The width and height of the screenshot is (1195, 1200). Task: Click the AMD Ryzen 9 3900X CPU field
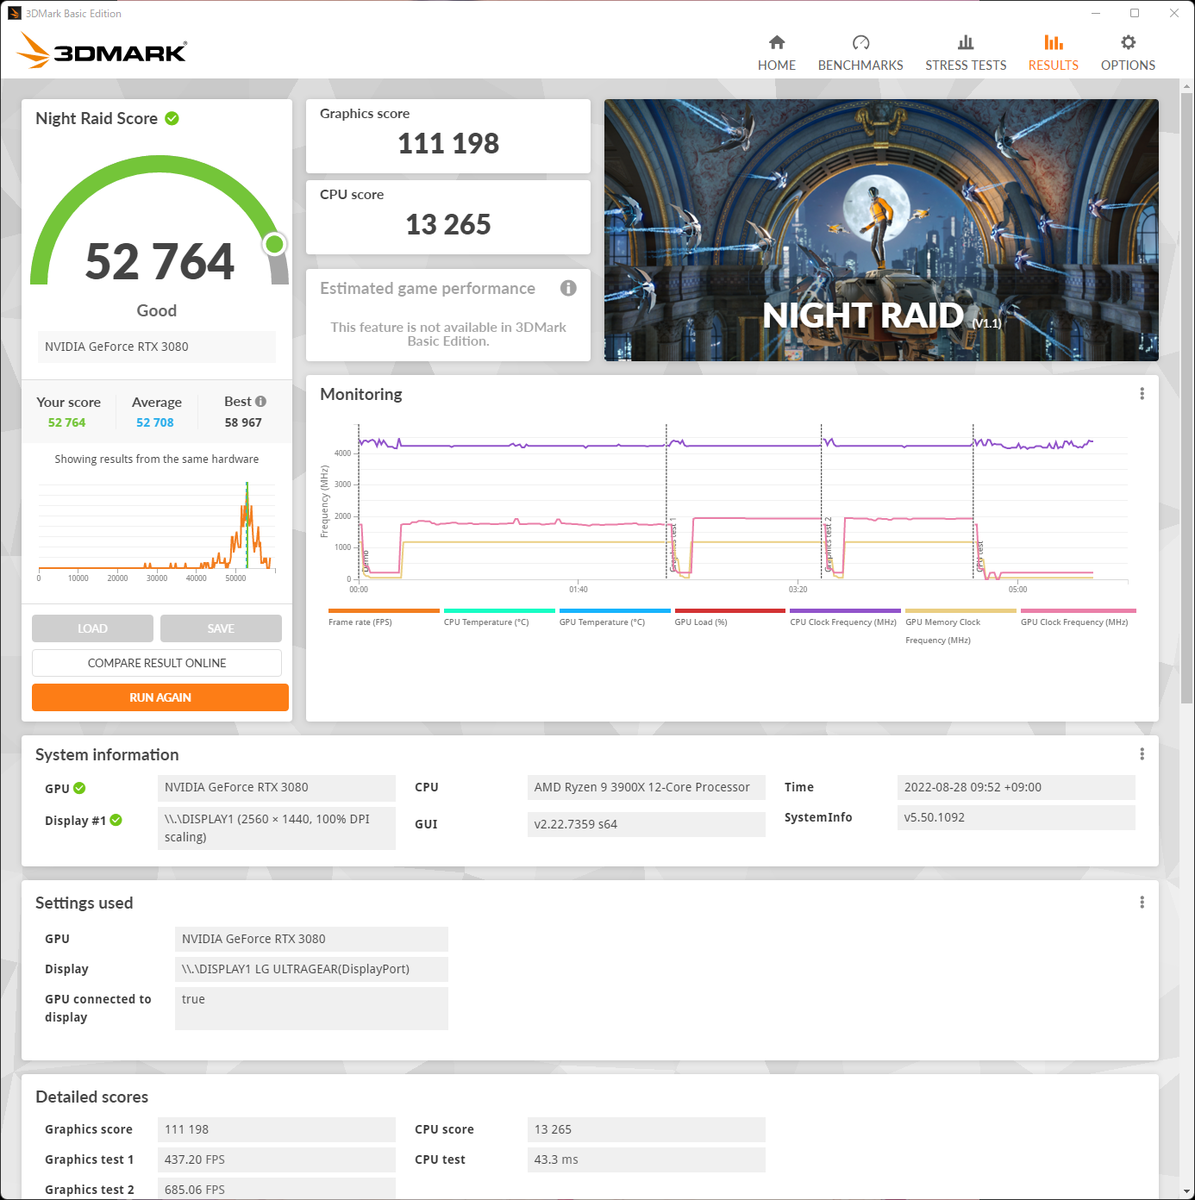[x=646, y=787]
